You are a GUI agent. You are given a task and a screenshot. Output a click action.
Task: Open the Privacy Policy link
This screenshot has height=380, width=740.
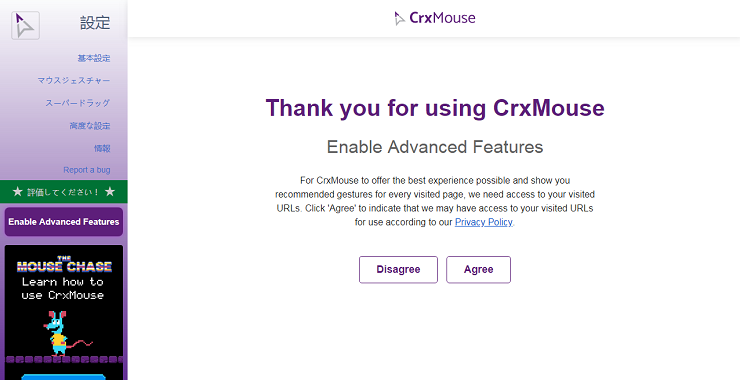(484, 222)
